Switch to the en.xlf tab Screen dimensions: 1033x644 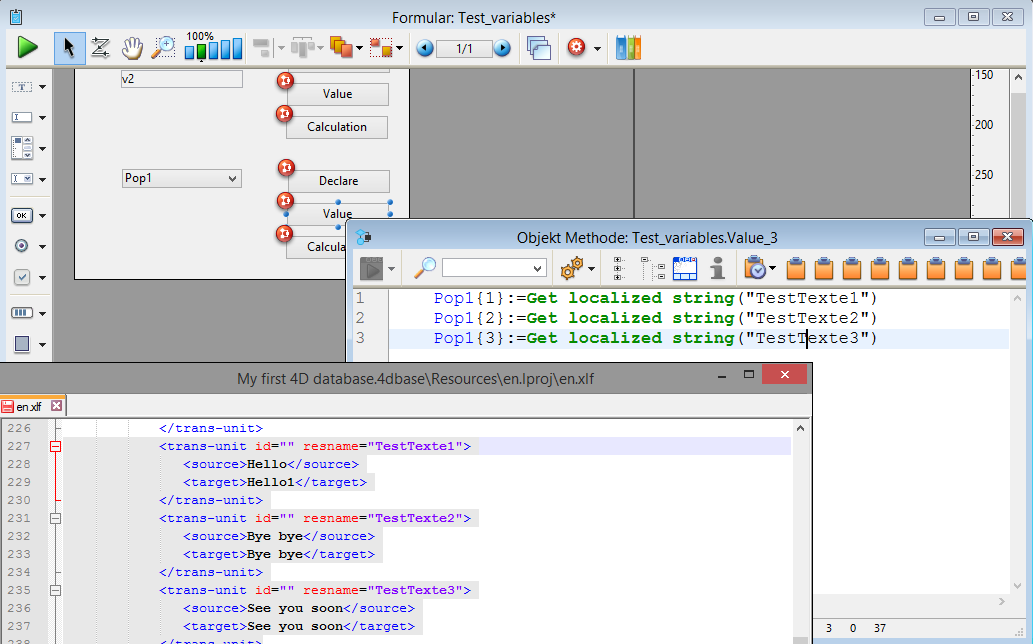click(28, 406)
